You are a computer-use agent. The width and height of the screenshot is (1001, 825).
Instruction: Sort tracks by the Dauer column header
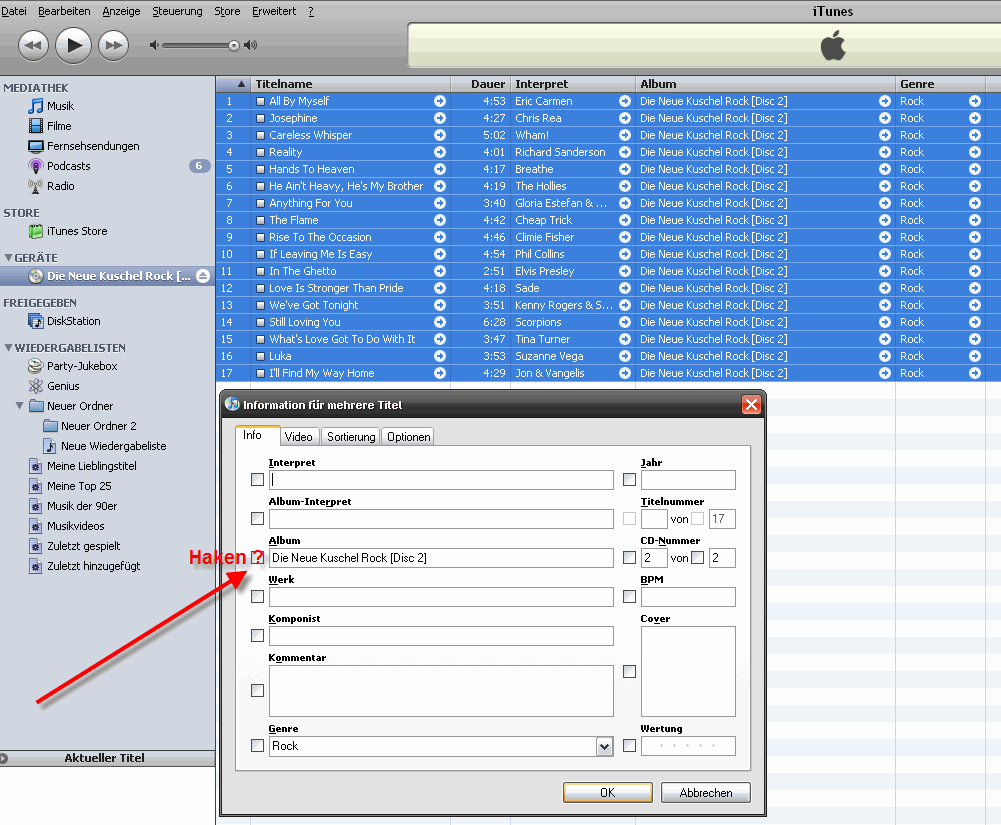click(x=481, y=84)
